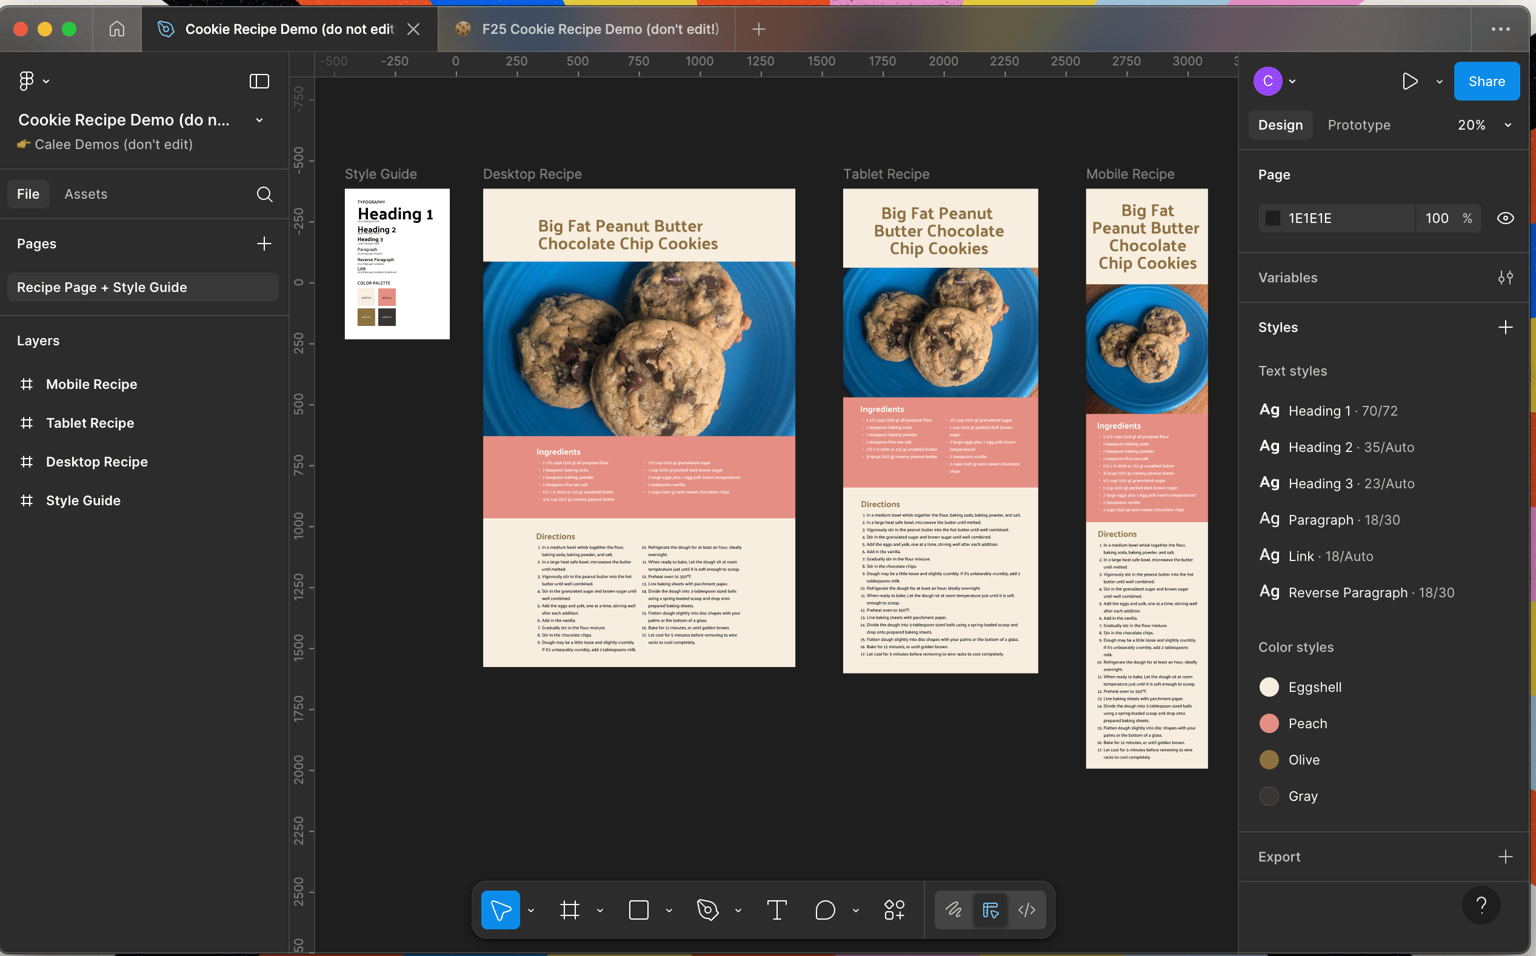Click the purple user avatar C
Screen dimensions: 1536x956
[x=1268, y=81]
